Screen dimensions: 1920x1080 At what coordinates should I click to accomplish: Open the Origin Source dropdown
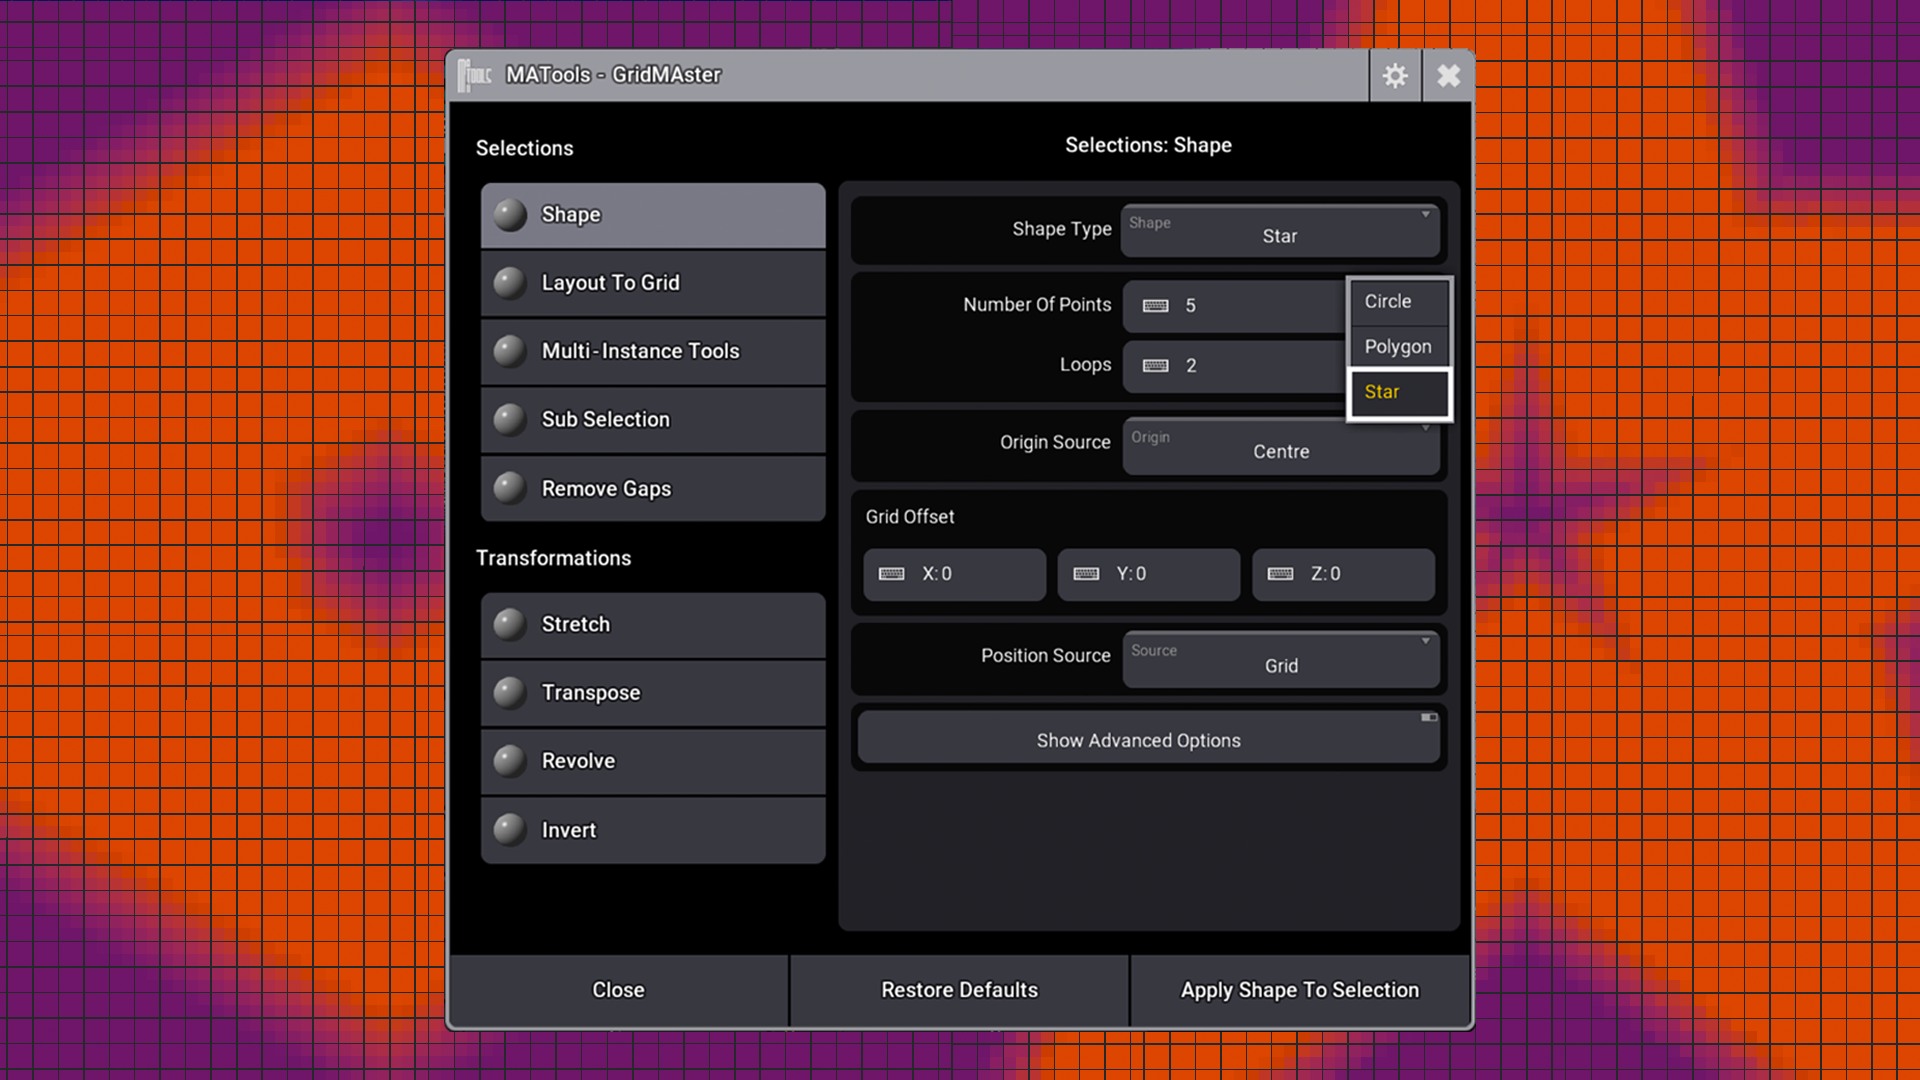coord(1281,446)
